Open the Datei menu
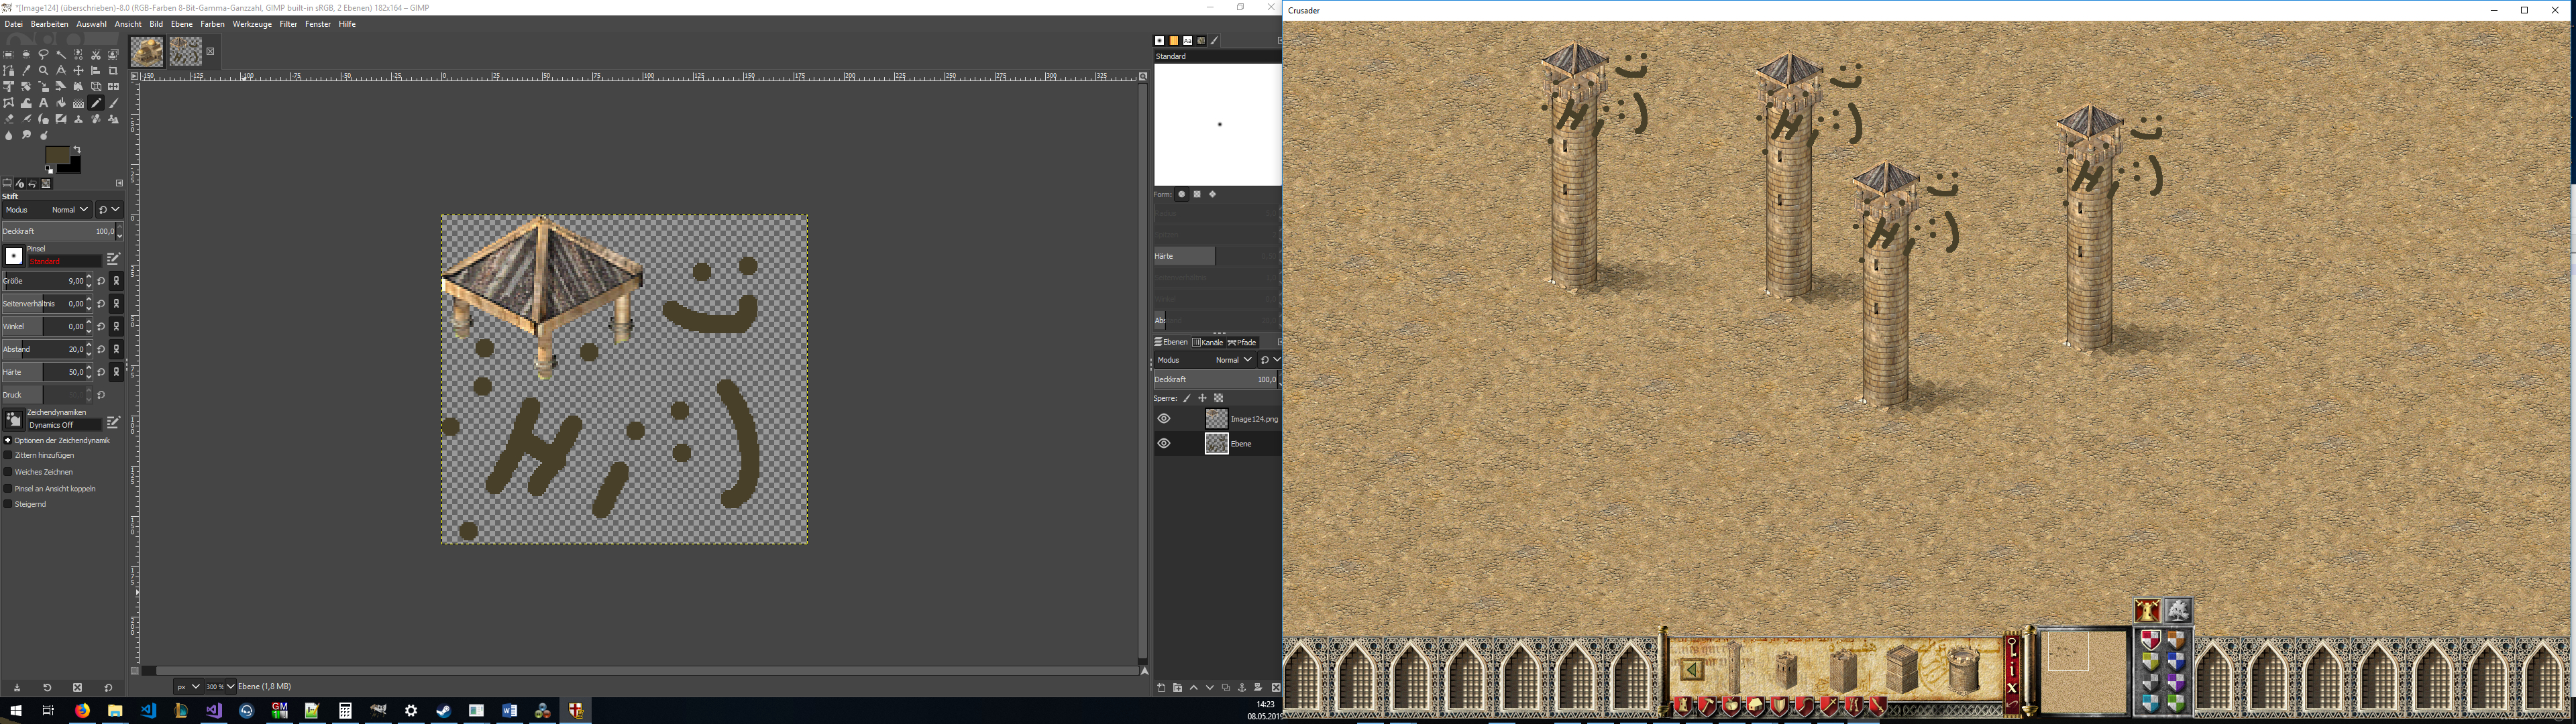 (x=14, y=24)
